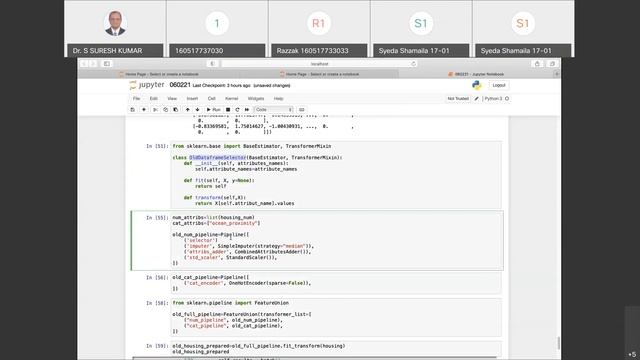Click the highlighted OldDataFrameSelector class name
This screenshot has width=640, height=360.
pyautogui.click(x=218, y=158)
